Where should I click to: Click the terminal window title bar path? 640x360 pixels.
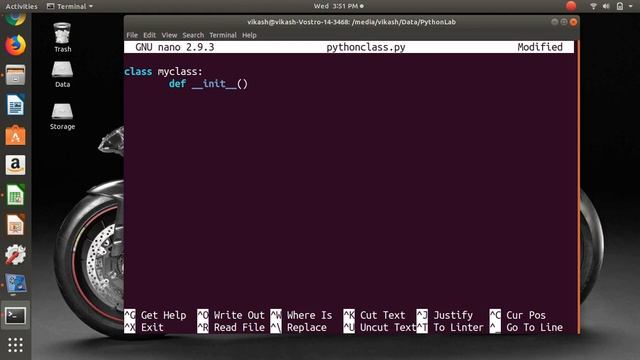click(351, 22)
